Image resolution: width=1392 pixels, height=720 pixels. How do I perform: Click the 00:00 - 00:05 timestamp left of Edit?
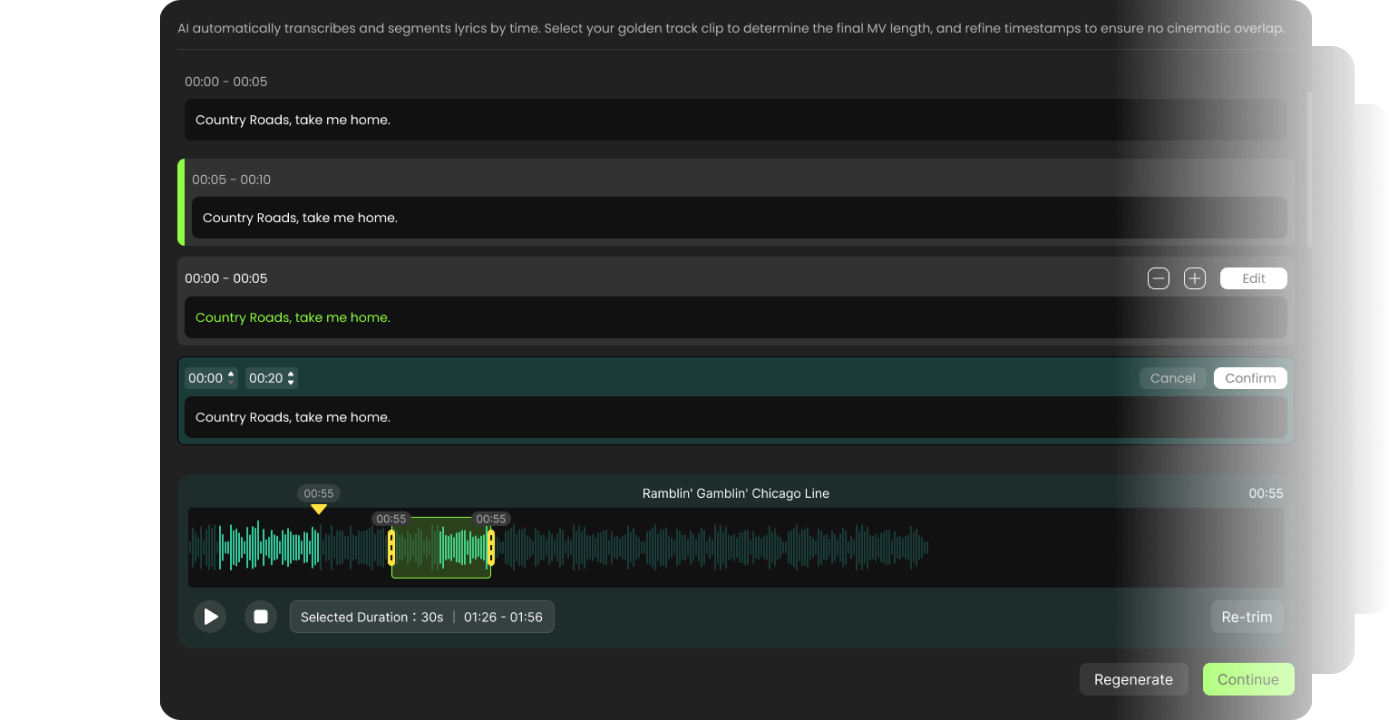coord(226,279)
